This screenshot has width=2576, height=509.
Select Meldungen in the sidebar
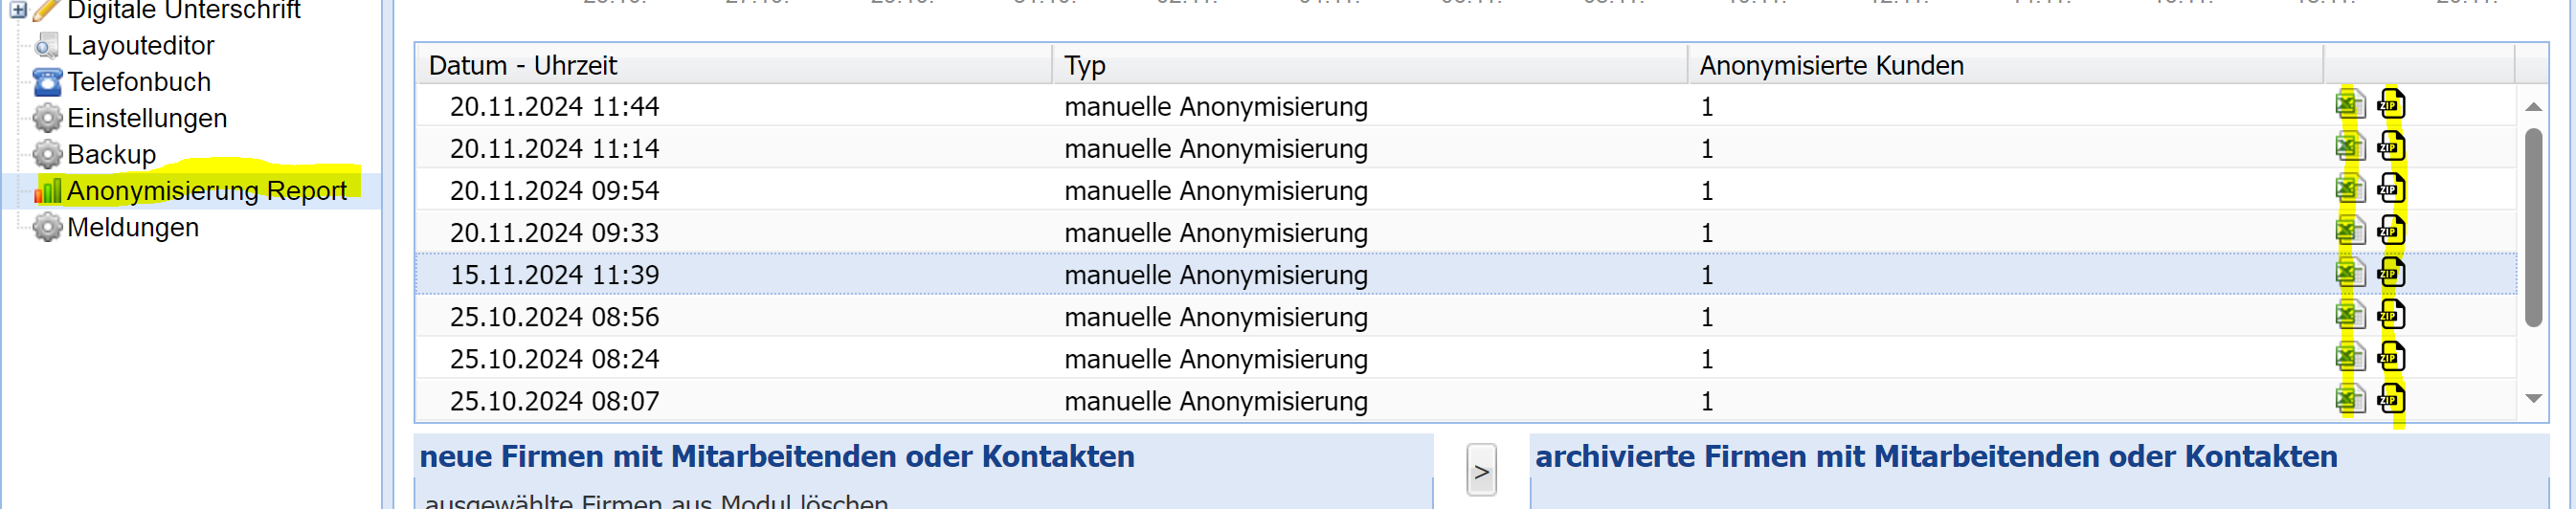133,227
